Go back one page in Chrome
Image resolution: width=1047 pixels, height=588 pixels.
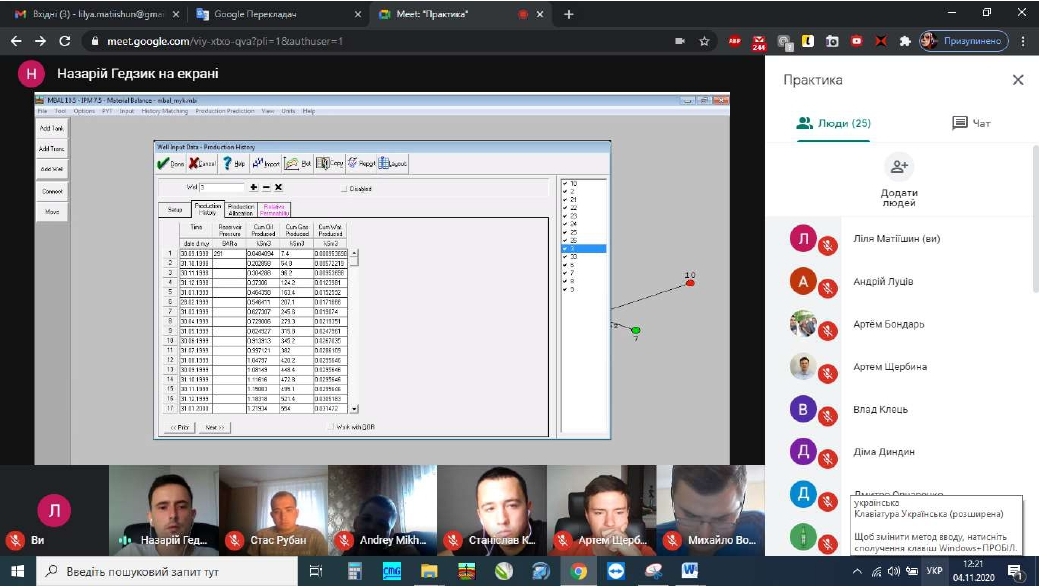click(16, 41)
